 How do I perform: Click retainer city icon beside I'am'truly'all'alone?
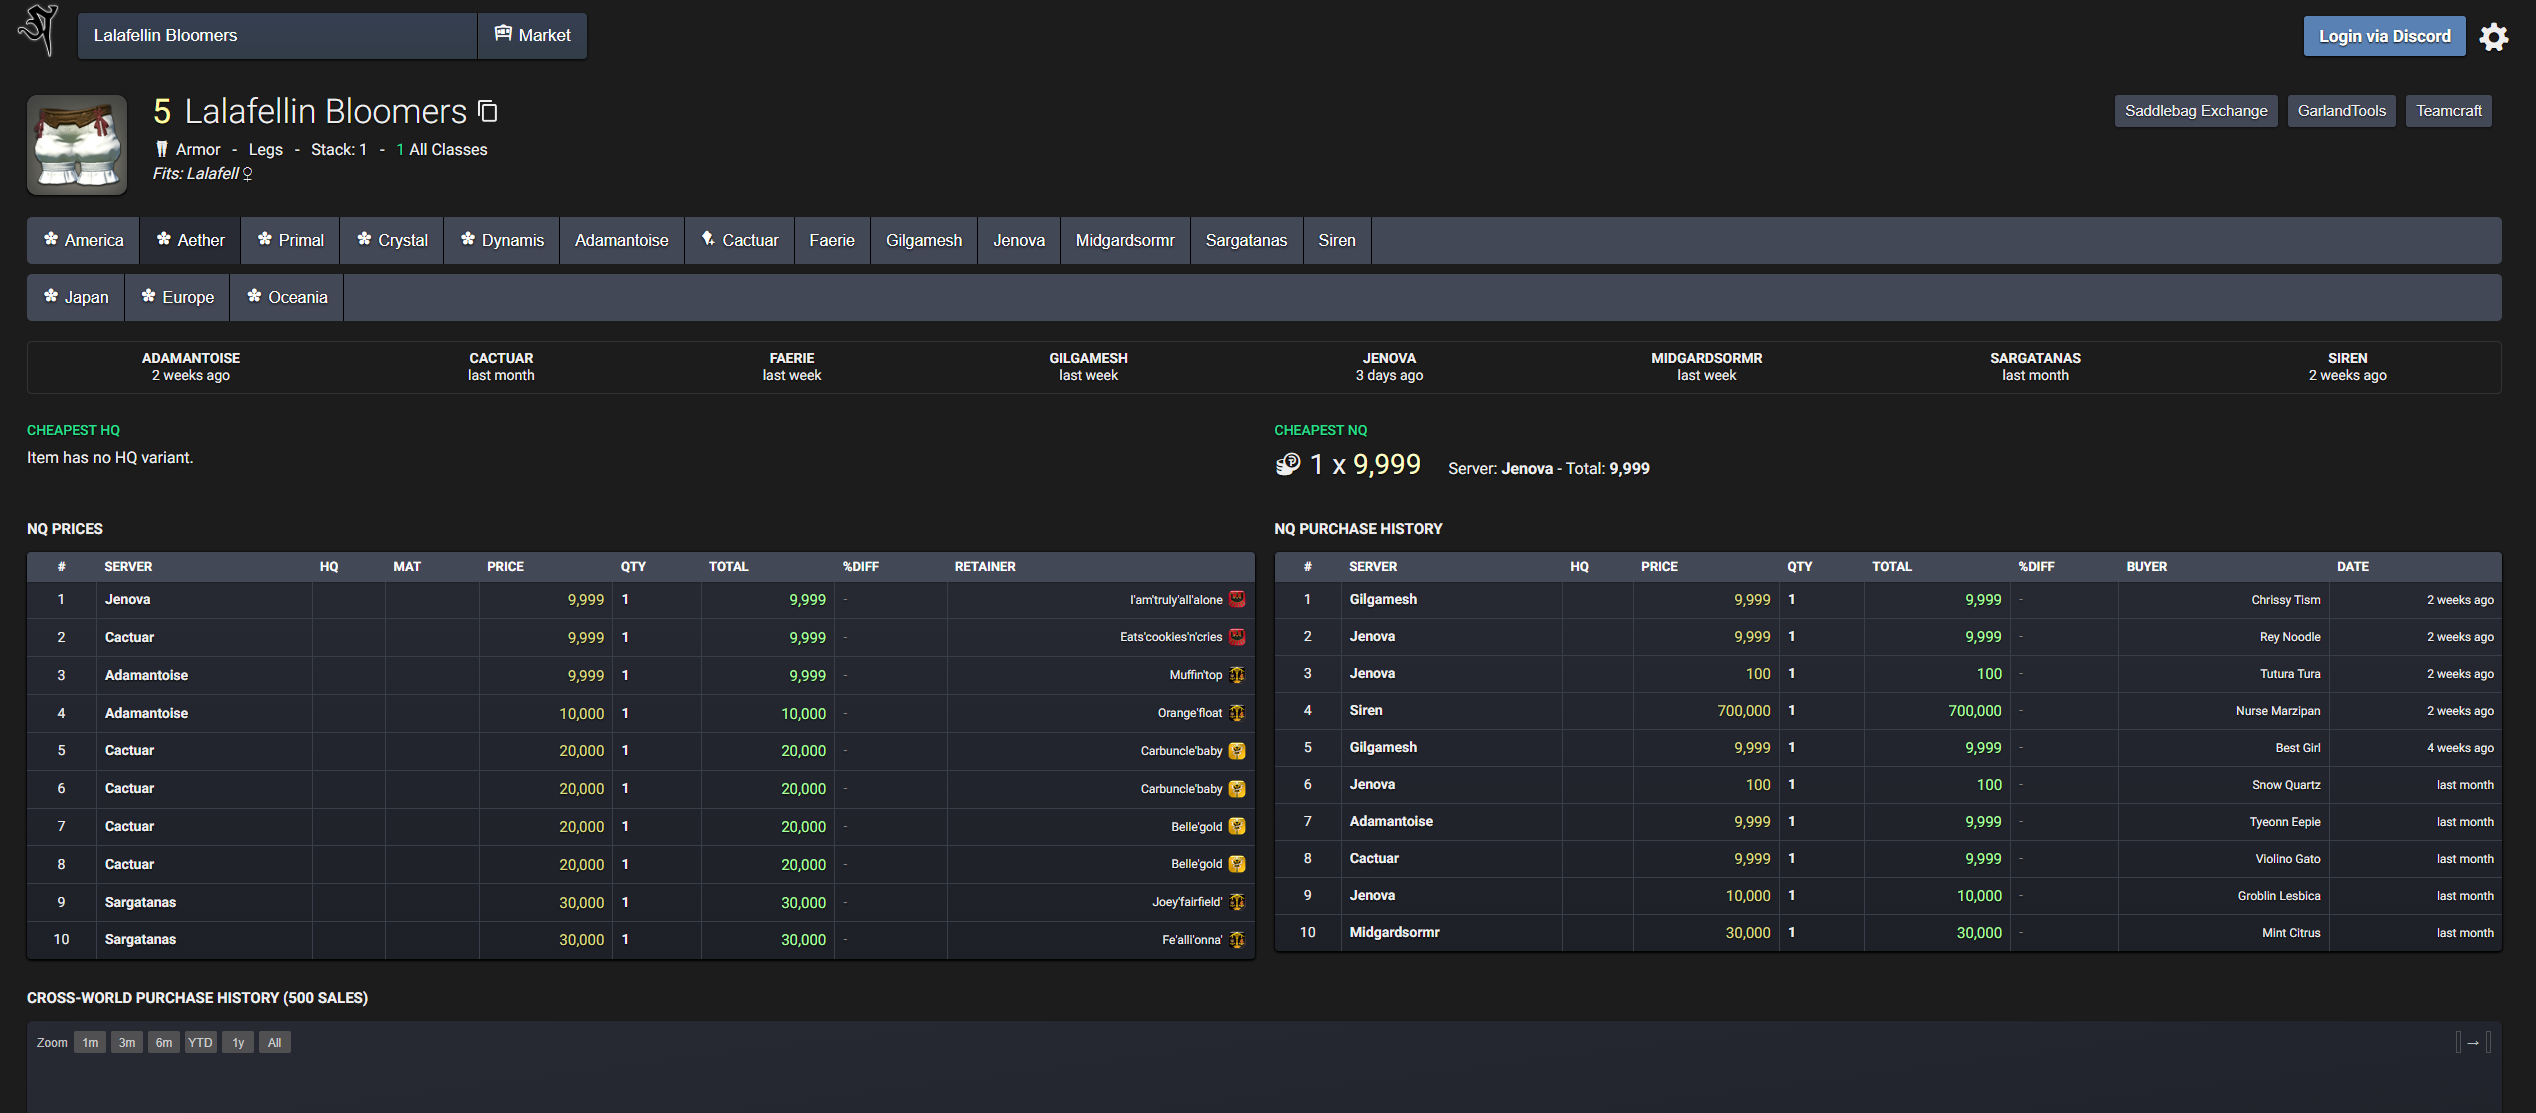[1237, 599]
